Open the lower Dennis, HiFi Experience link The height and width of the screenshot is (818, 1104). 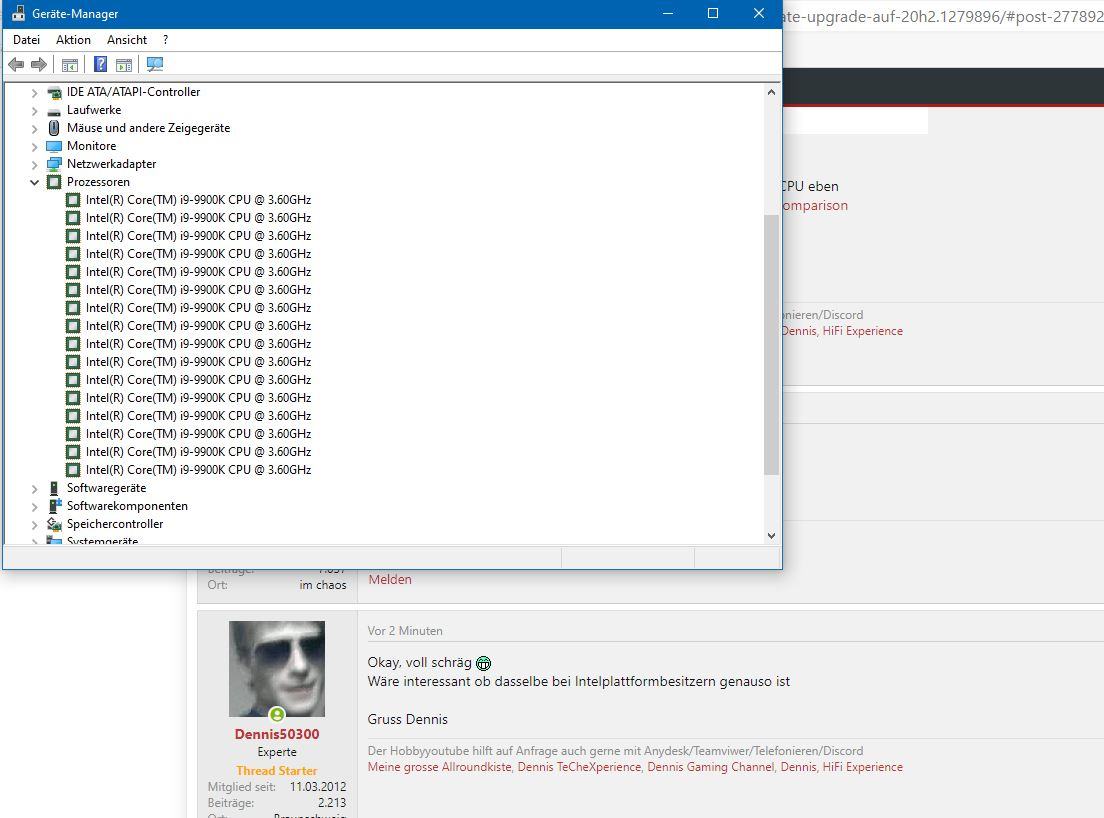click(841, 767)
